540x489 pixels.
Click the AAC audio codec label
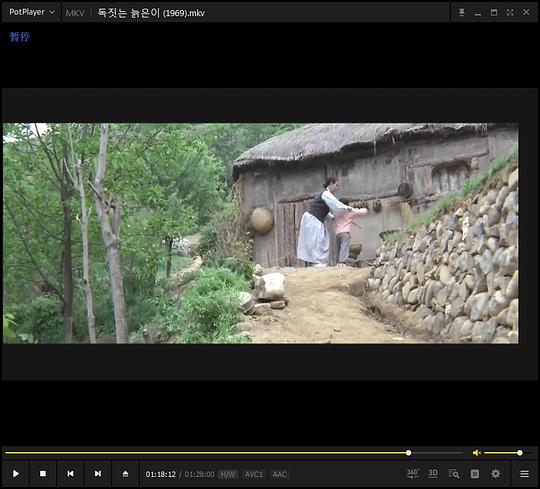(280, 474)
